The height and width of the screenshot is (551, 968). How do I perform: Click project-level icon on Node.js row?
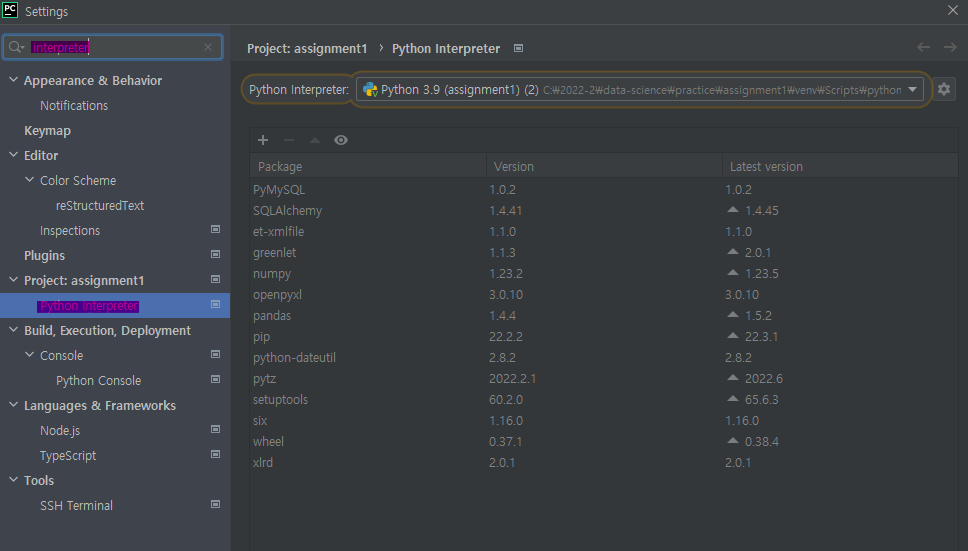point(215,429)
